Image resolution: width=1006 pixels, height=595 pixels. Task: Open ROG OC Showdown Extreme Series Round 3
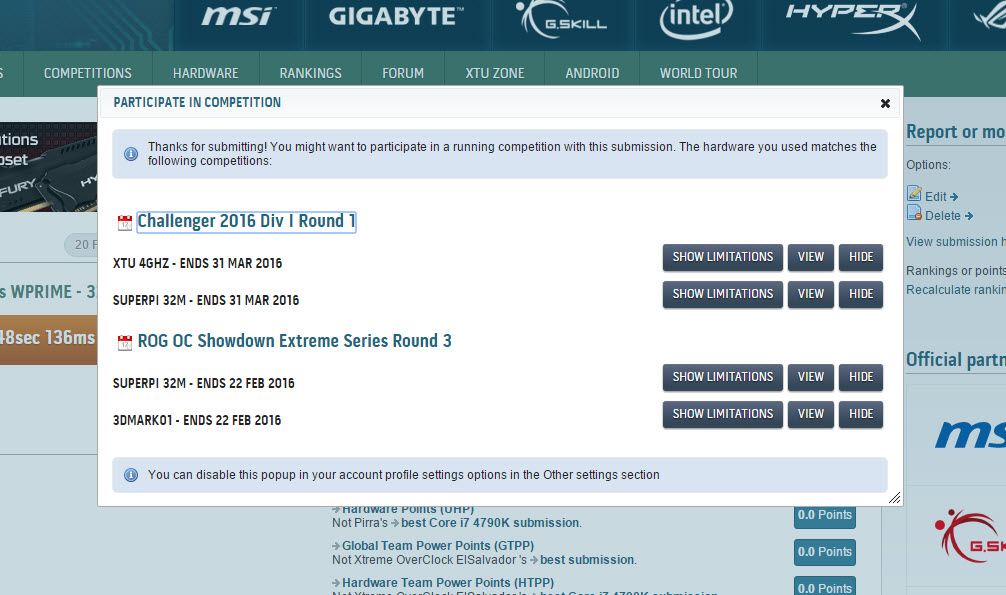pyautogui.click(x=294, y=341)
